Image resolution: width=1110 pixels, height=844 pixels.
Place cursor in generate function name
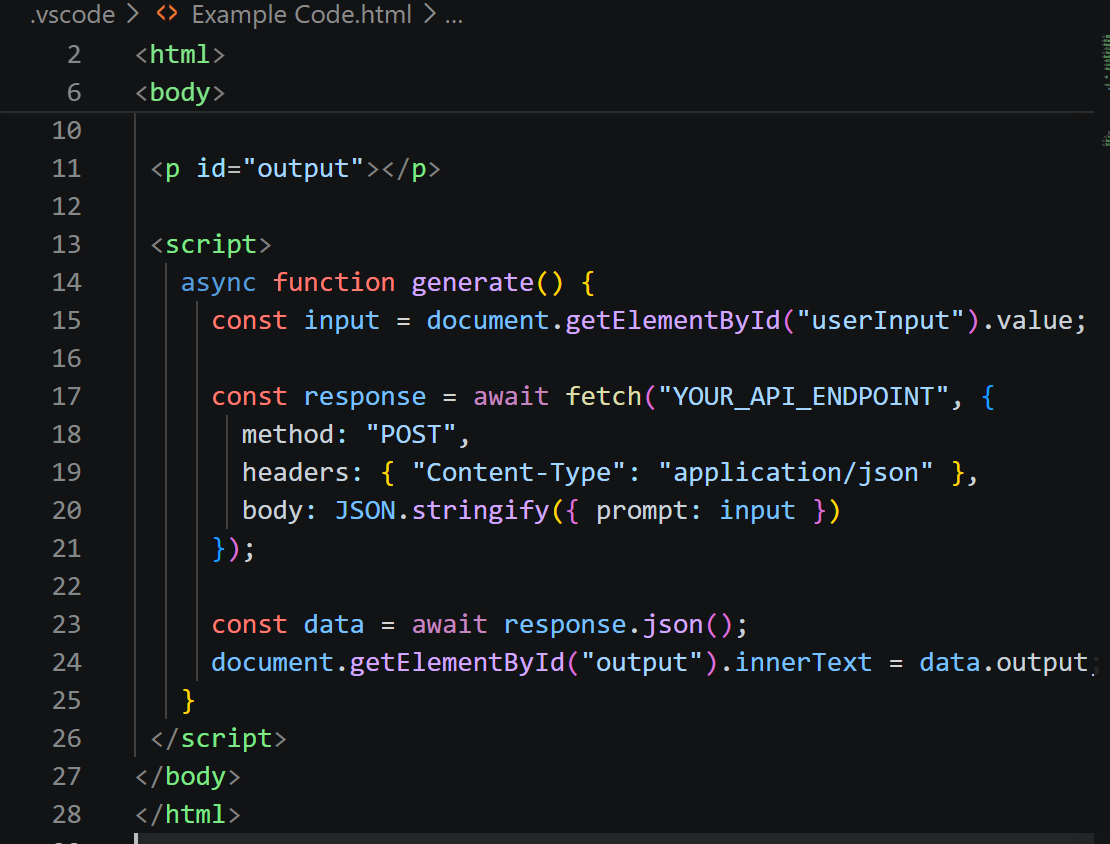point(472,282)
